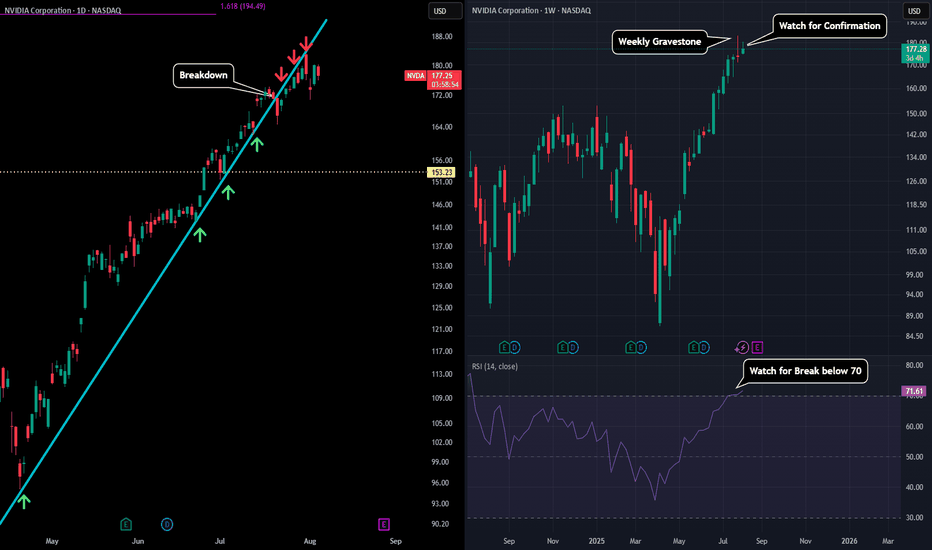
Task: Click the NVIDIA Corporation 1W chart title
Action: [x=531, y=10]
